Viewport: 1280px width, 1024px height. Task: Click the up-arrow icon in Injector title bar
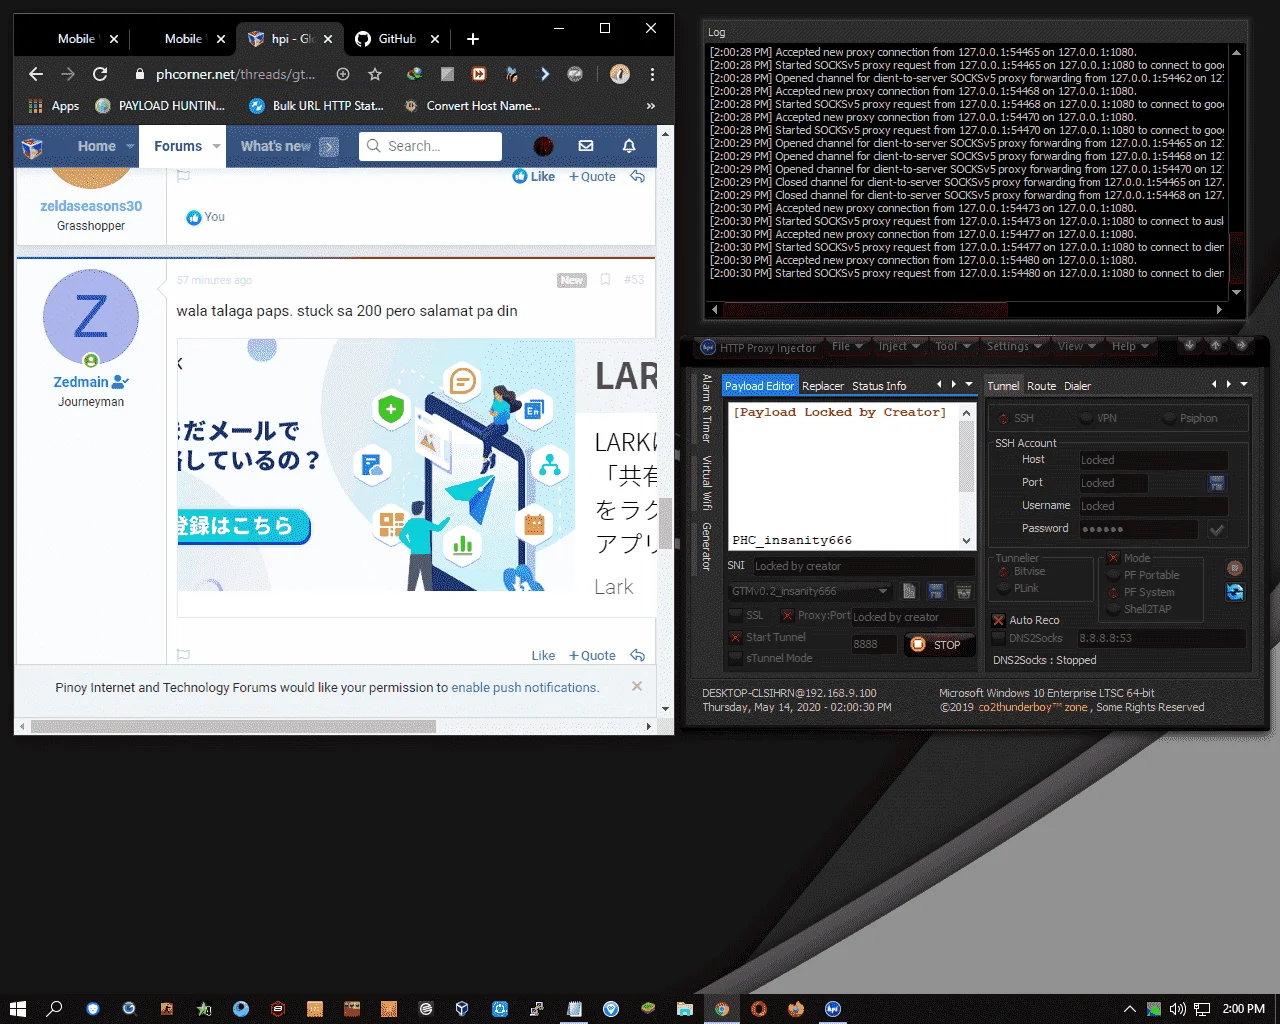click(1216, 346)
